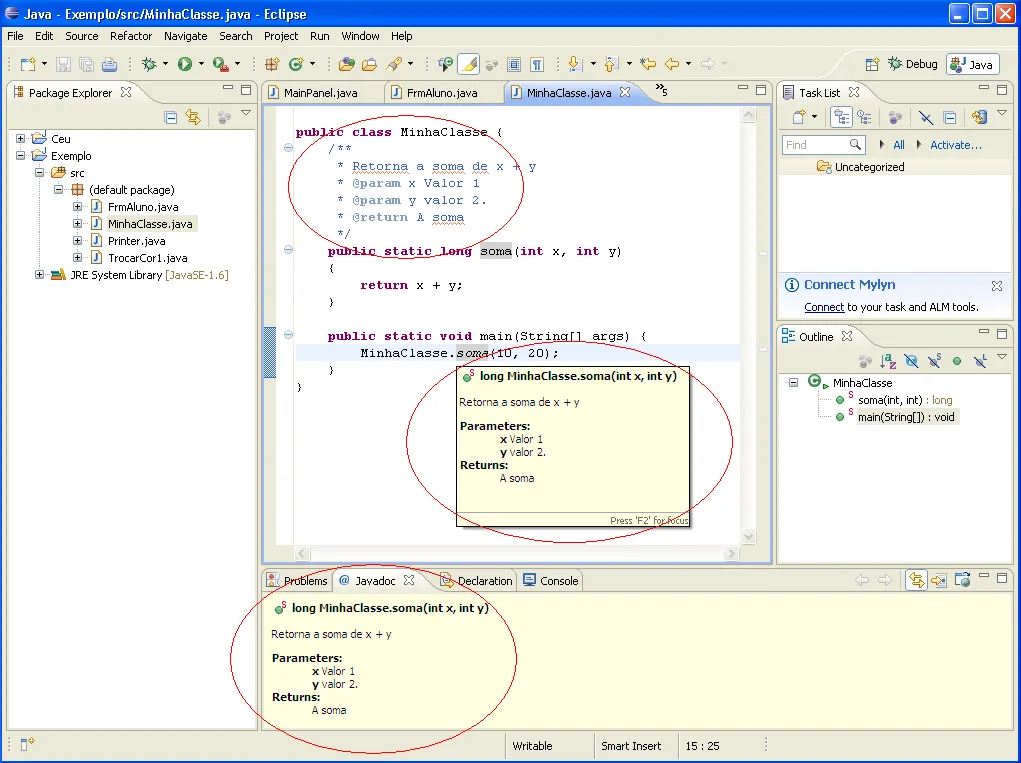The height and width of the screenshot is (763, 1021).
Task: Click Collapse All in Package Explorer
Action: (171, 117)
